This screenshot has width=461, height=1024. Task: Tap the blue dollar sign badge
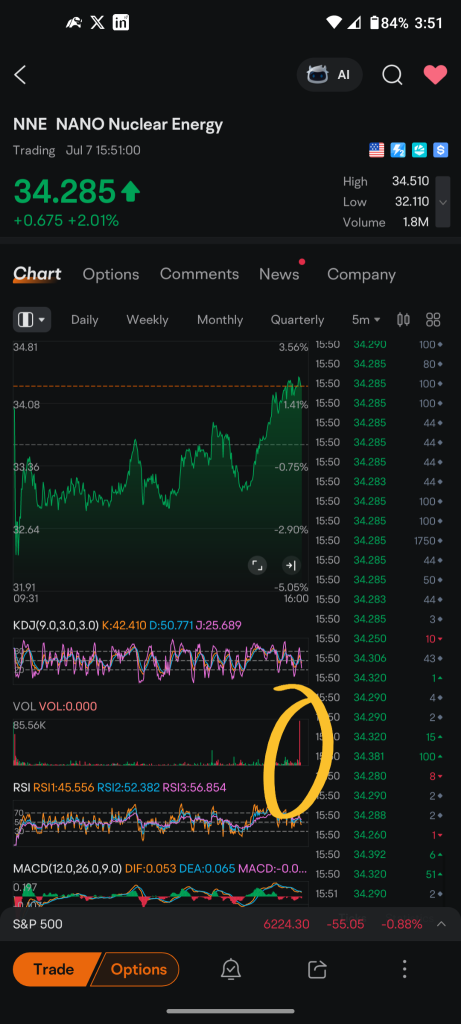click(x=441, y=150)
